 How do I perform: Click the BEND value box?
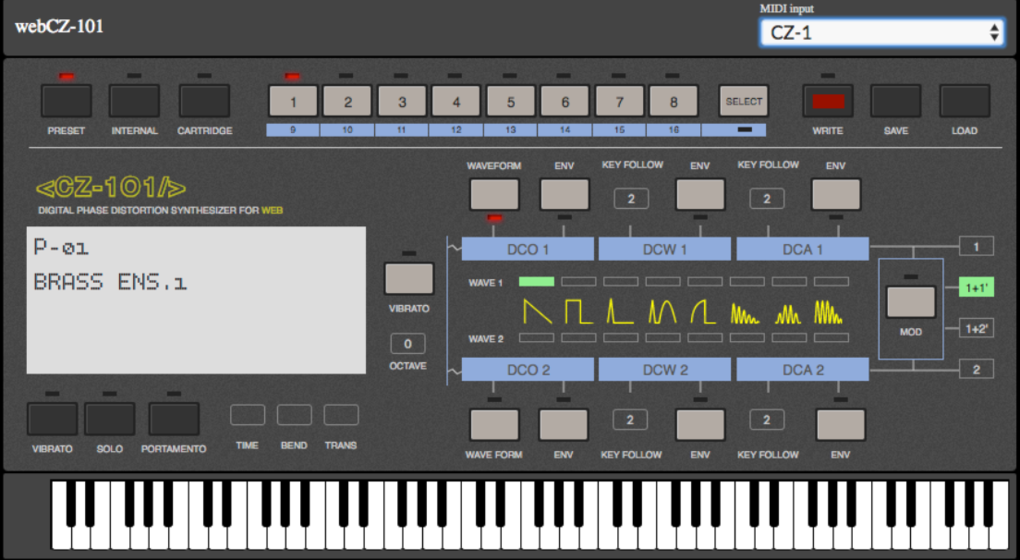click(294, 415)
